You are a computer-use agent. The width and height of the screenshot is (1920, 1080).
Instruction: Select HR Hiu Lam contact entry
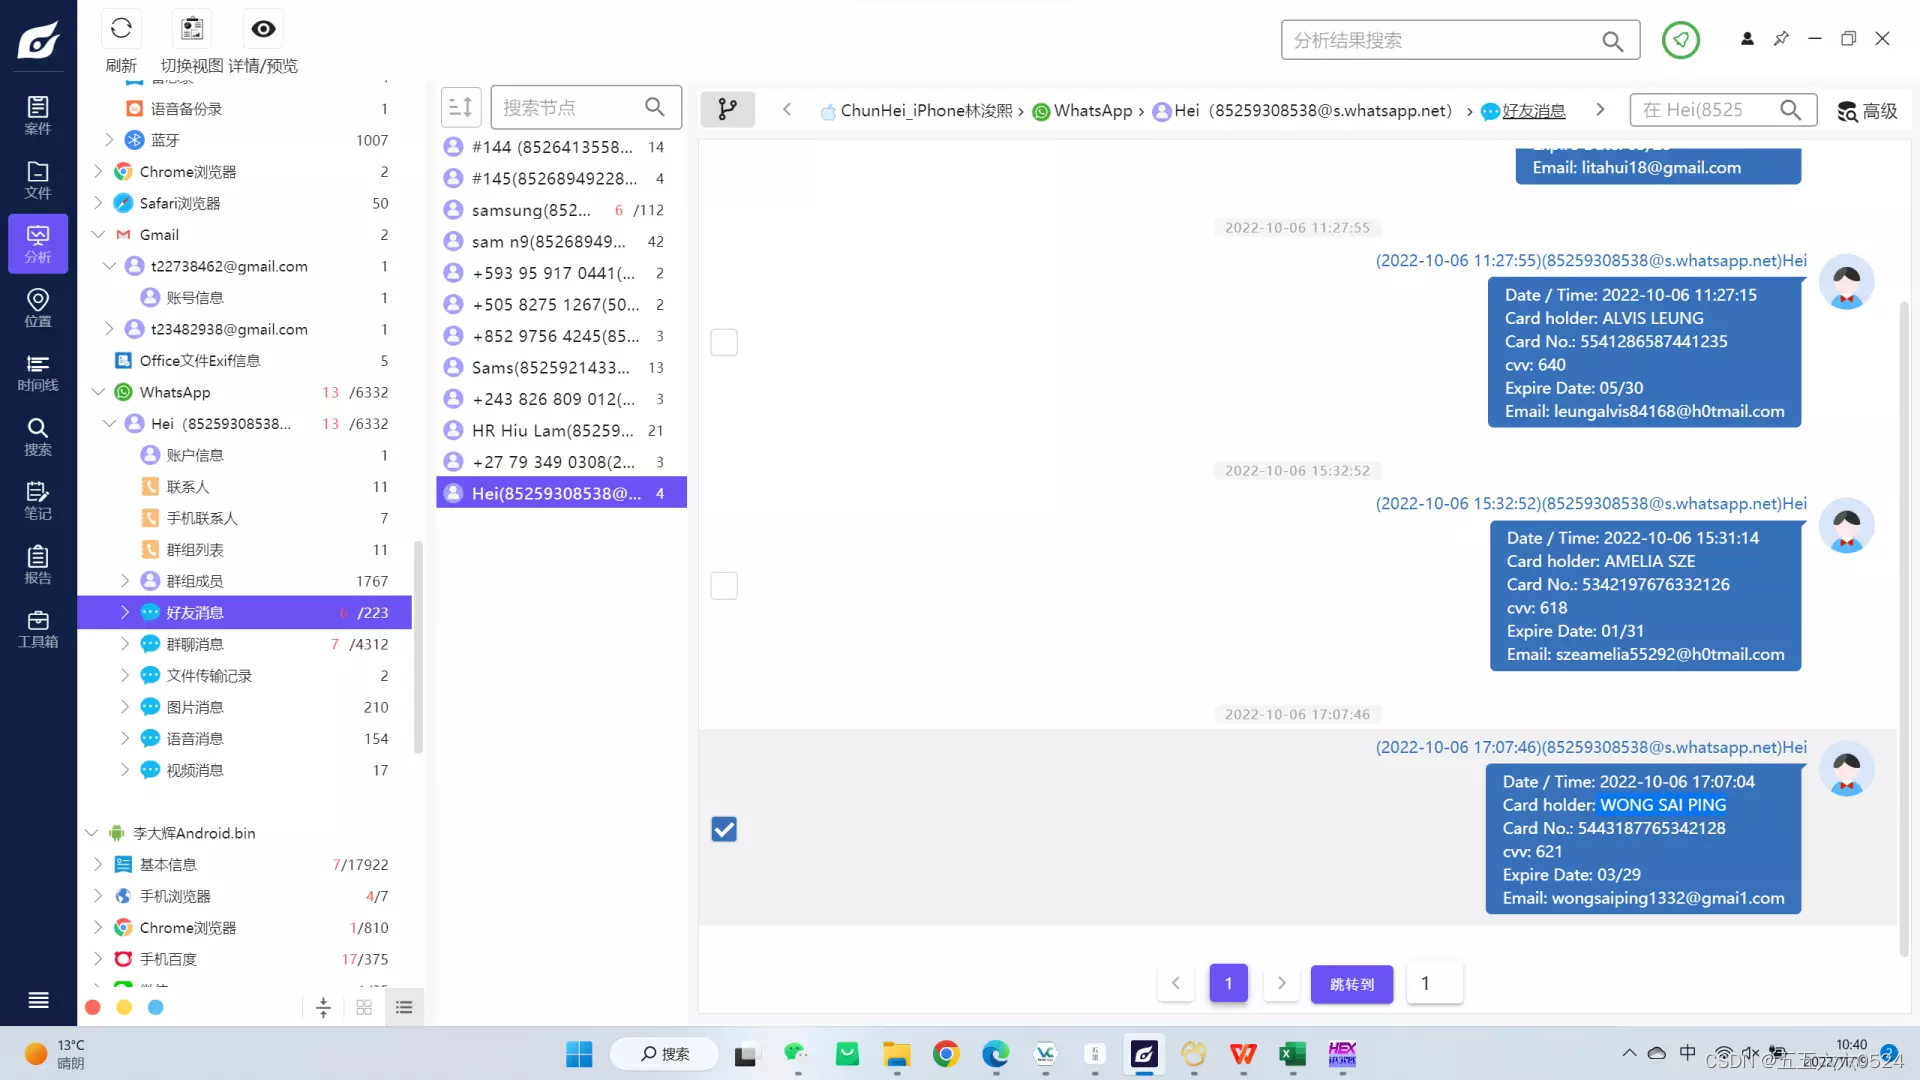click(552, 430)
